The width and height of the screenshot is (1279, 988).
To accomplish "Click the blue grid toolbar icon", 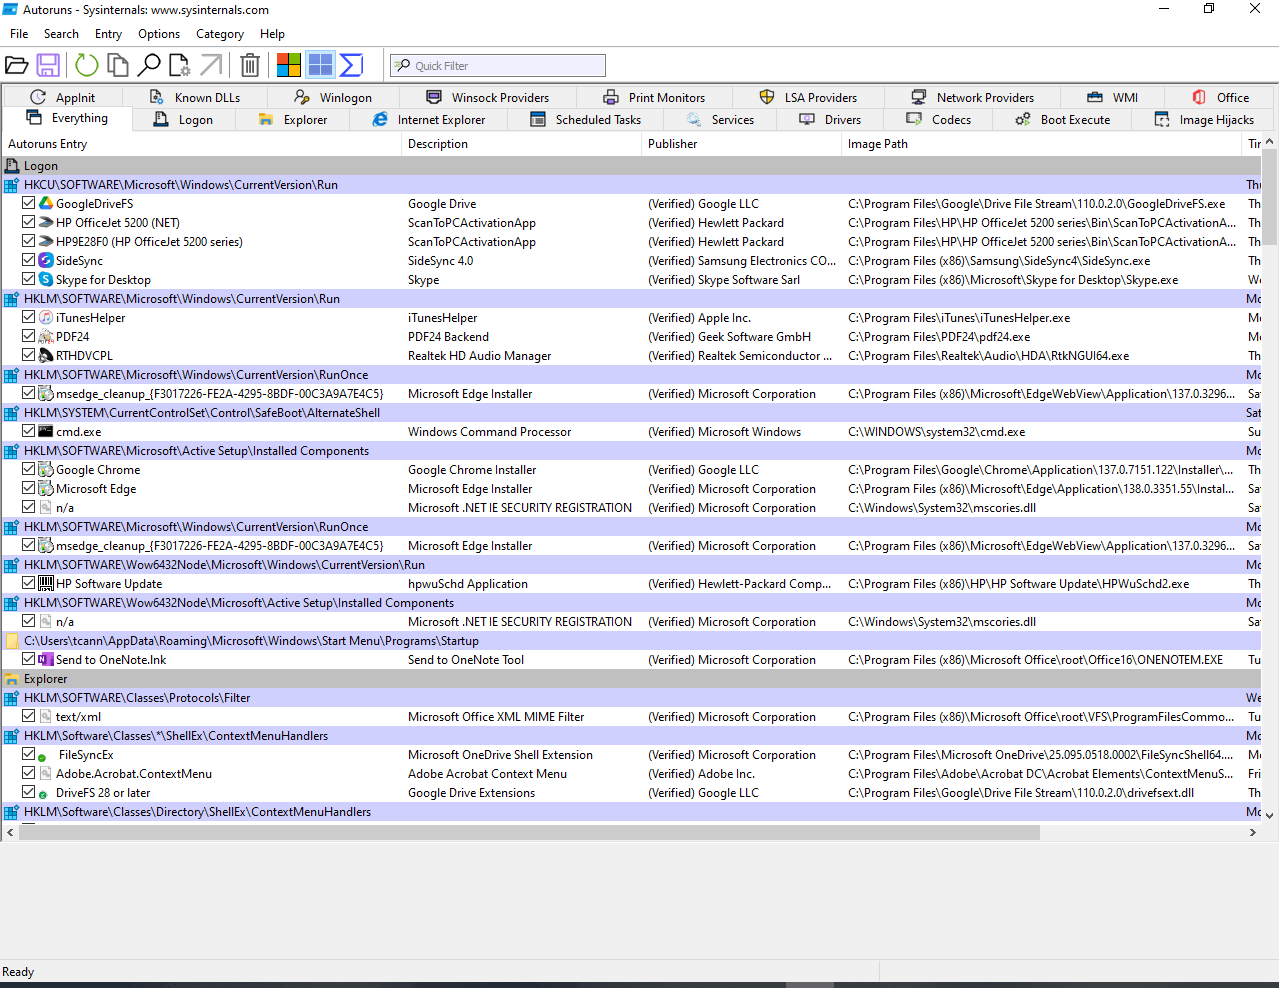I will click(320, 66).
